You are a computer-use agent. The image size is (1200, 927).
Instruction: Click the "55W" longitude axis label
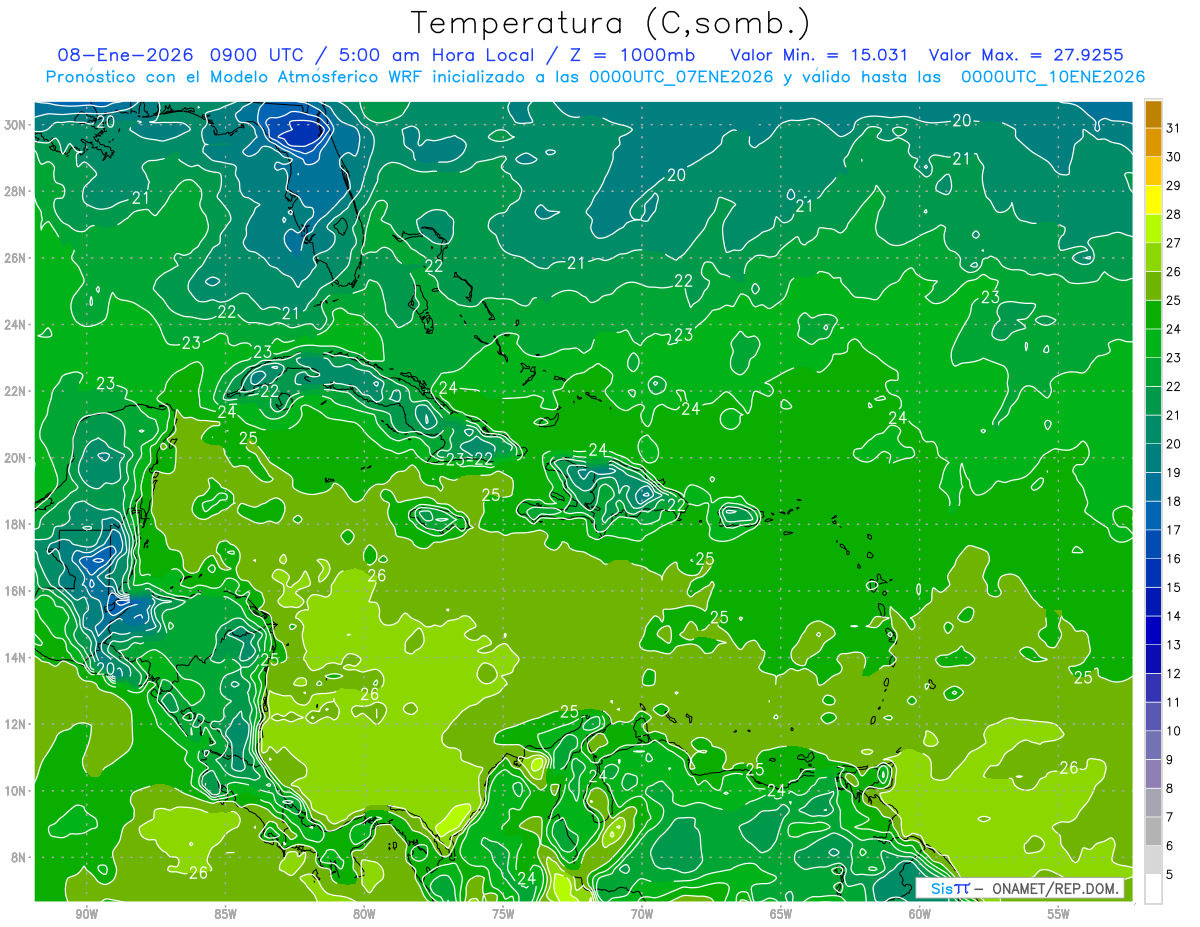pyautogui.click(x=1058, y=914)
